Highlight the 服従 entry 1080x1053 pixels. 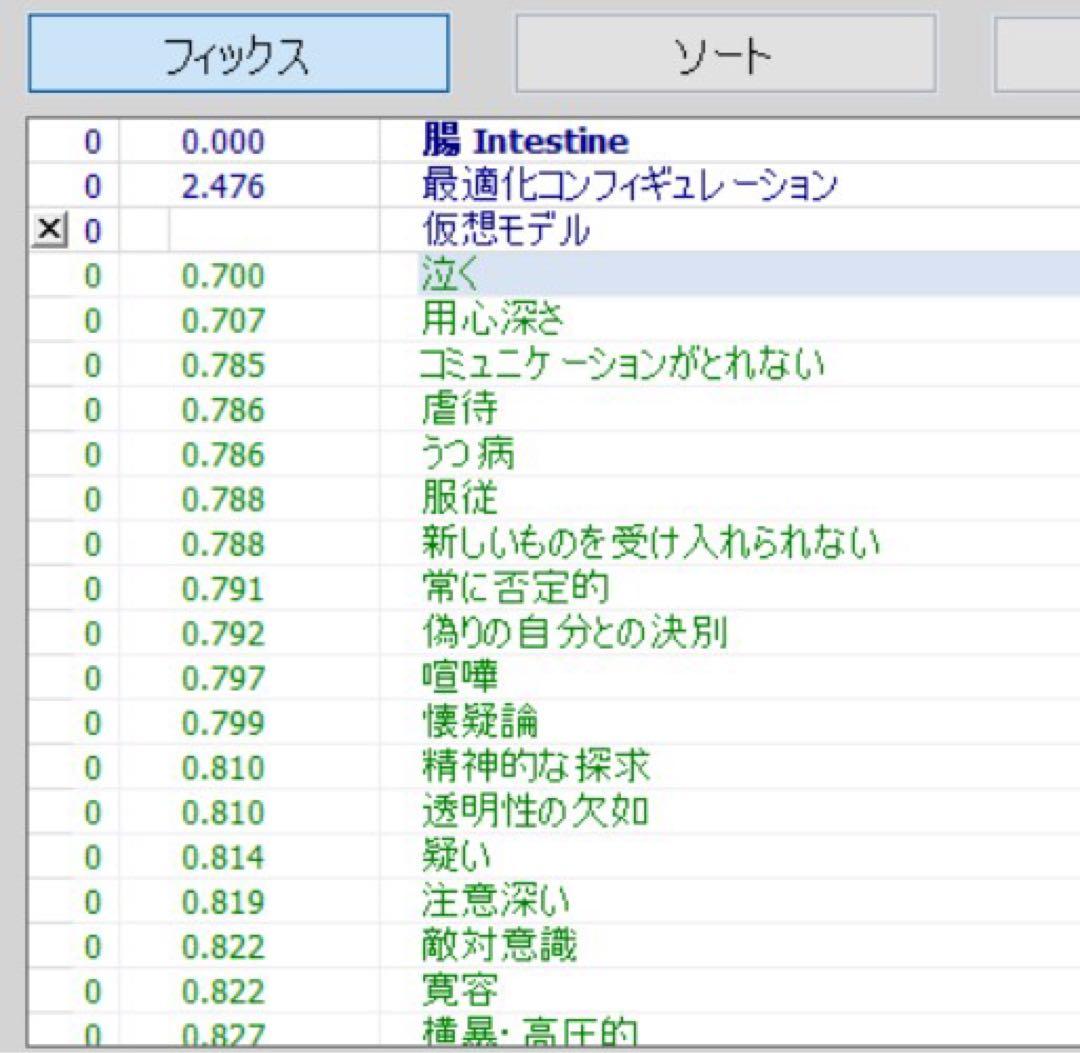click(x=459, y=499)
